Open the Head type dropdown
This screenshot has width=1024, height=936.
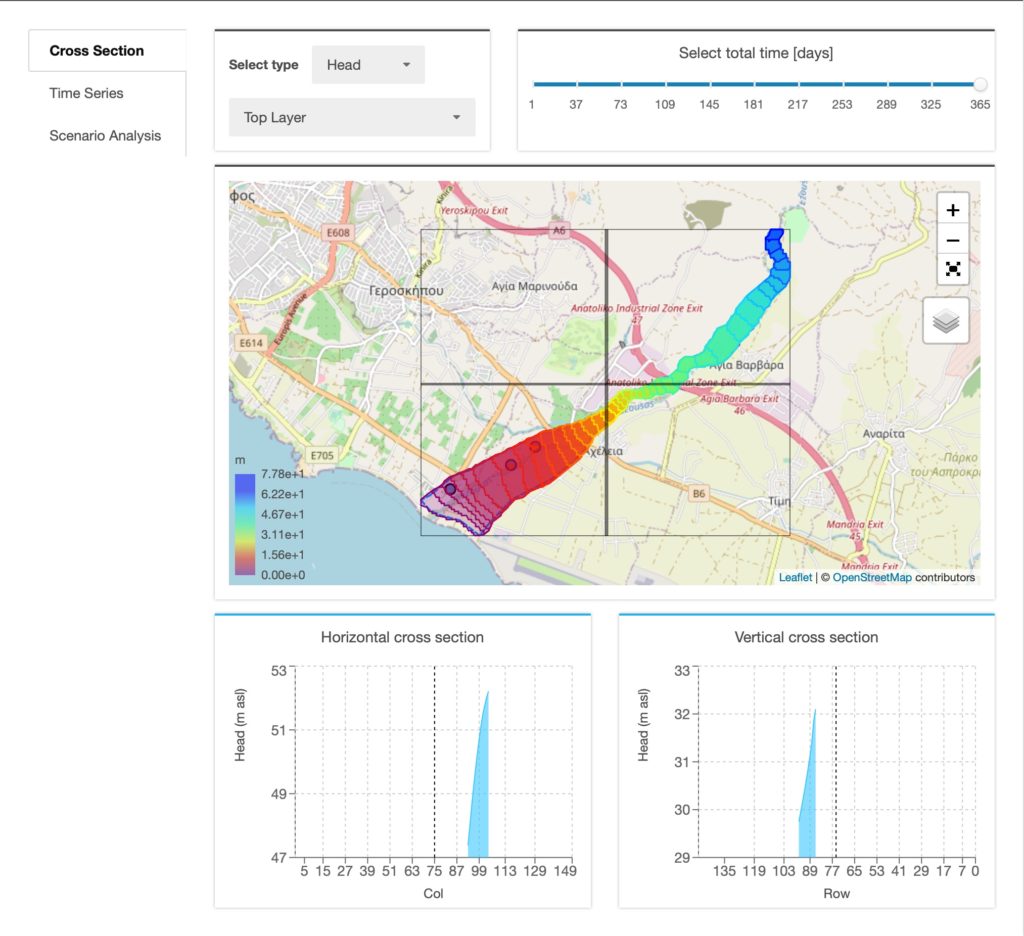point(368,65)
